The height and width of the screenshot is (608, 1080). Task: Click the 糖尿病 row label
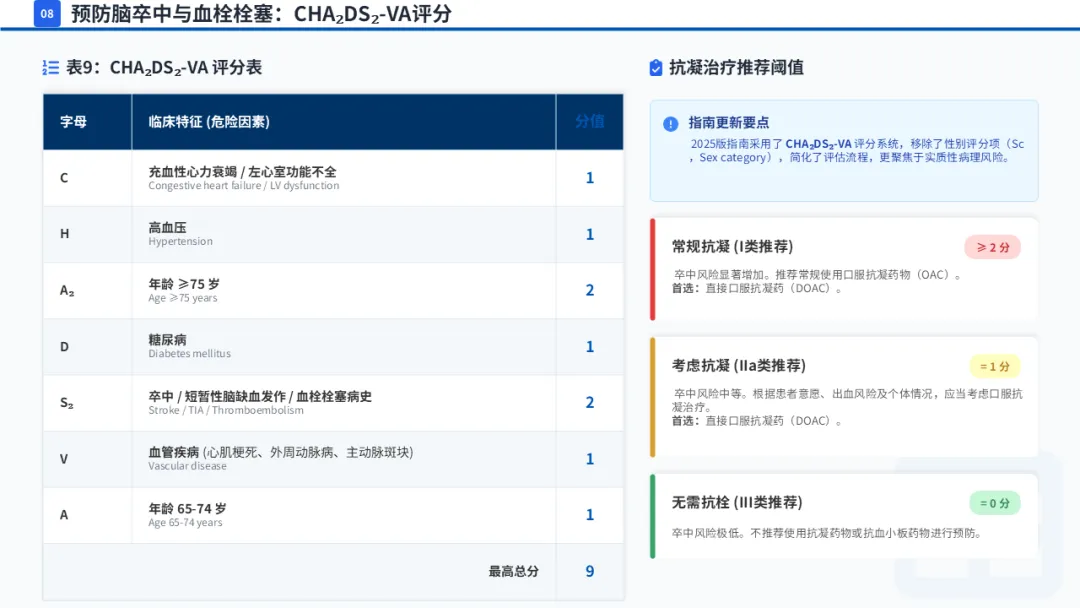(x=167, y=339)
